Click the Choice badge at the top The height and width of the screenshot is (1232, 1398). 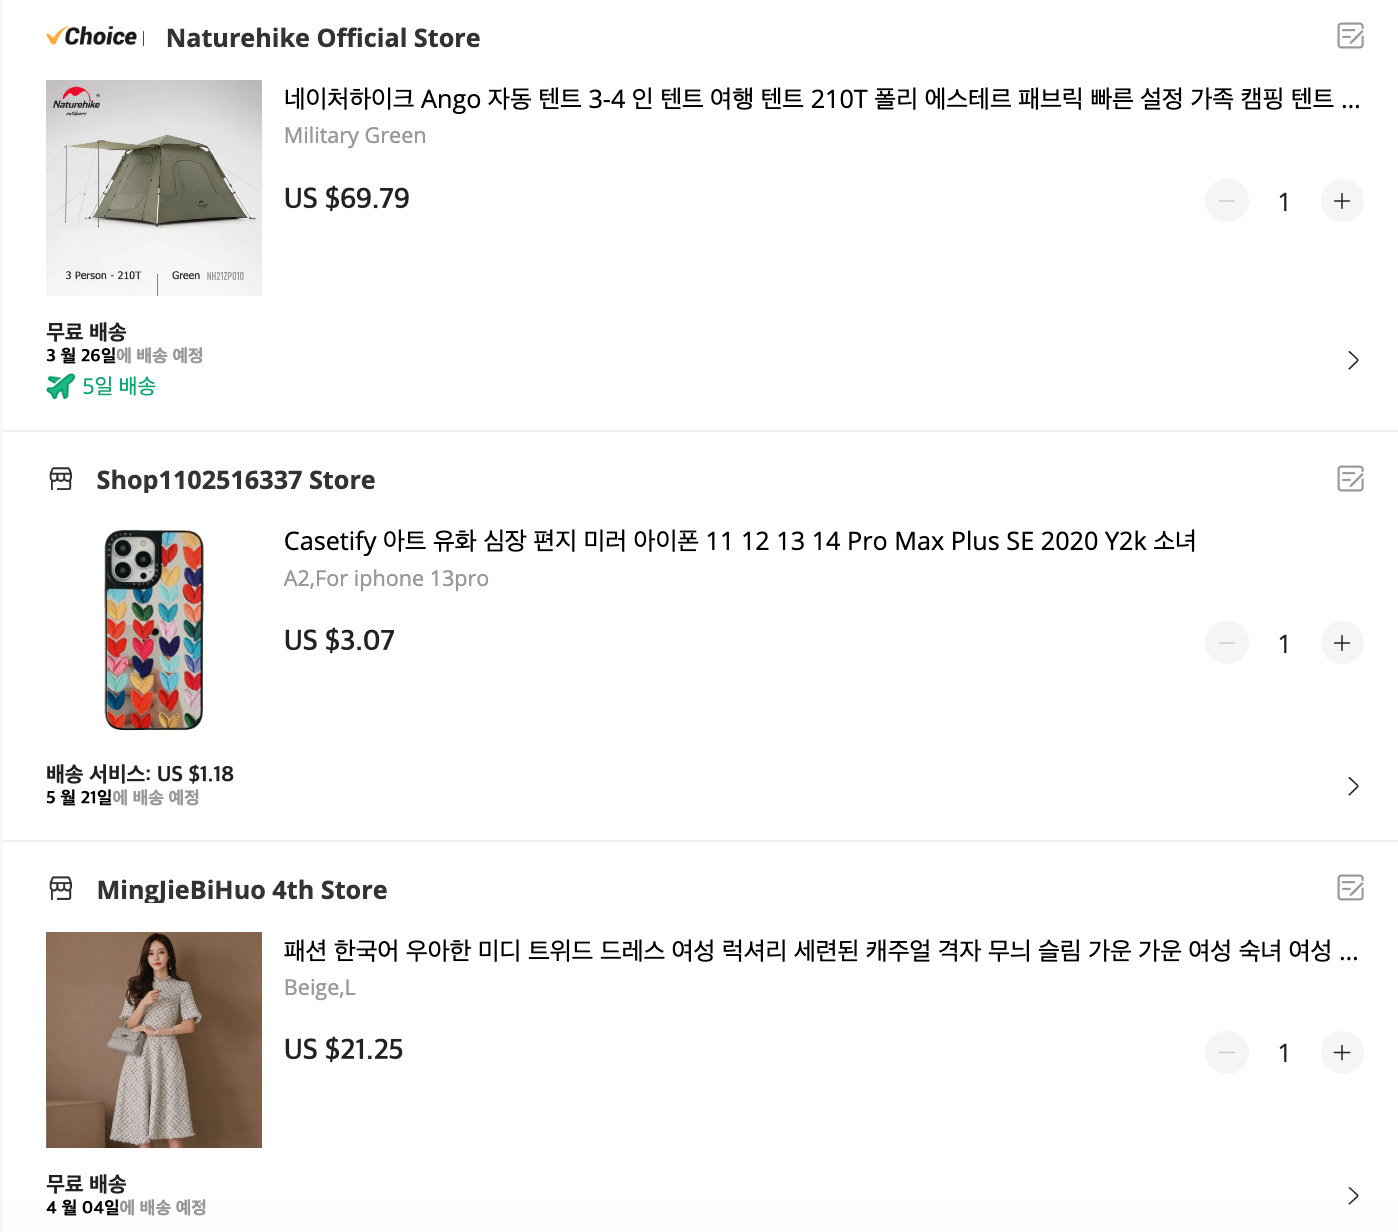91,36
